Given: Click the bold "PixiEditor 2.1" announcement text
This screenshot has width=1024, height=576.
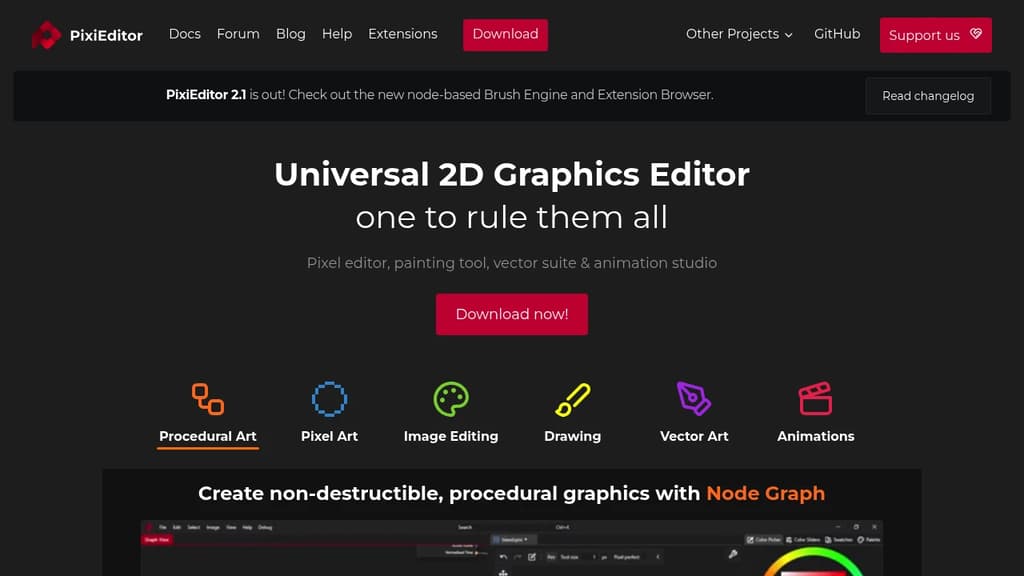Looking at the screenshot, I should click(x=206, y=95).
